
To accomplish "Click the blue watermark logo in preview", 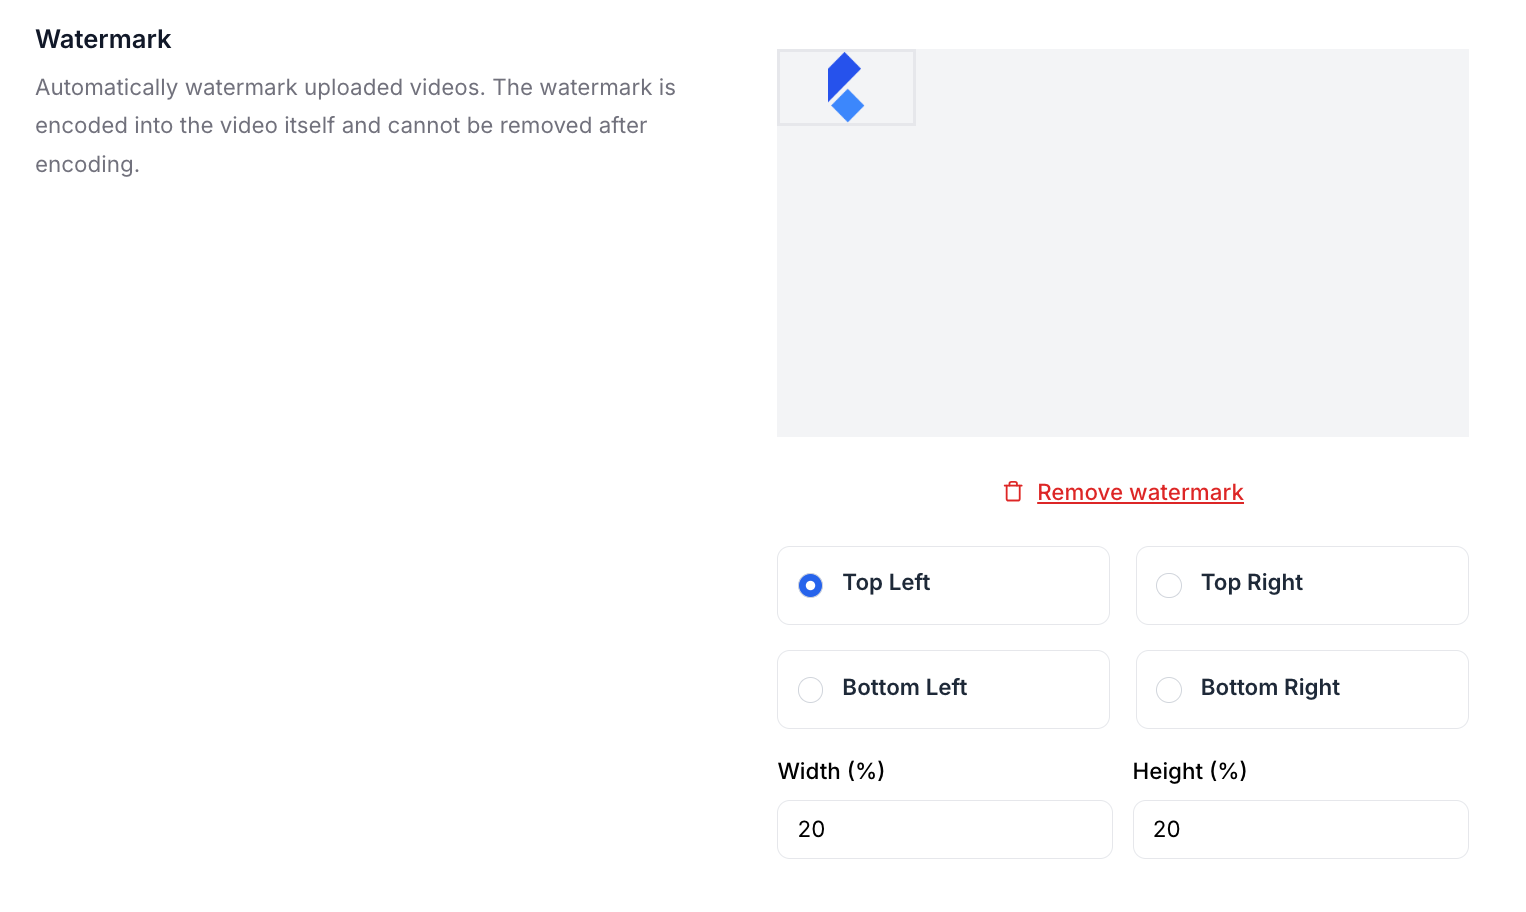I will 846,87.
